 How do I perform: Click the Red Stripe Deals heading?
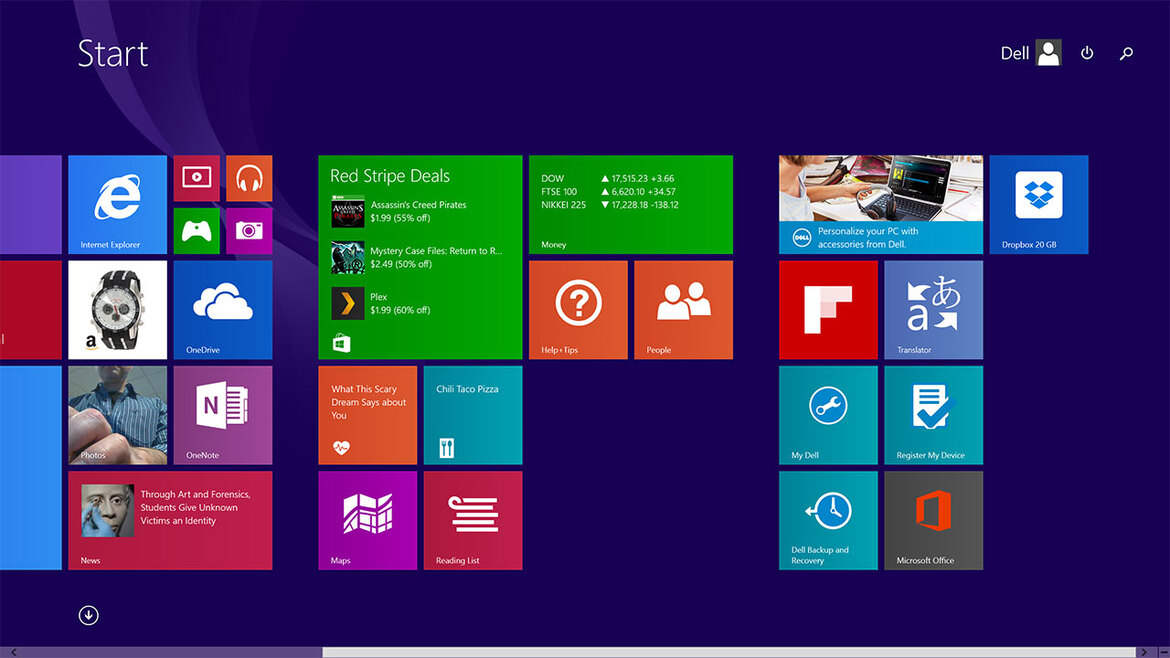pyautogui.click(x=390, y=176)
